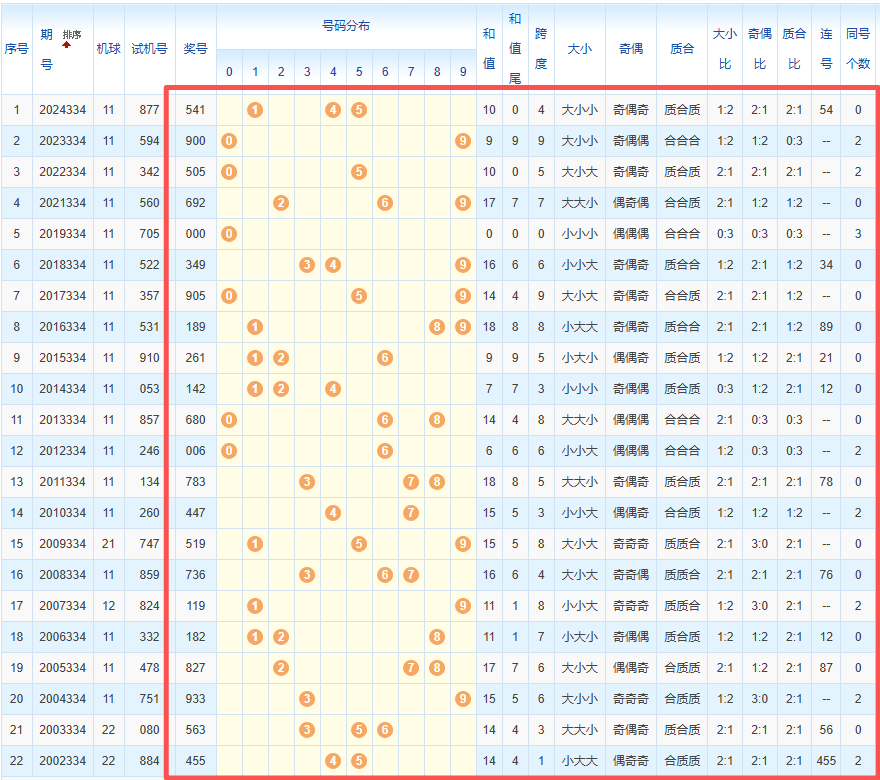Select orange ball 3 in row 2004334
This screenshot has width=880, height=780.
307,699
